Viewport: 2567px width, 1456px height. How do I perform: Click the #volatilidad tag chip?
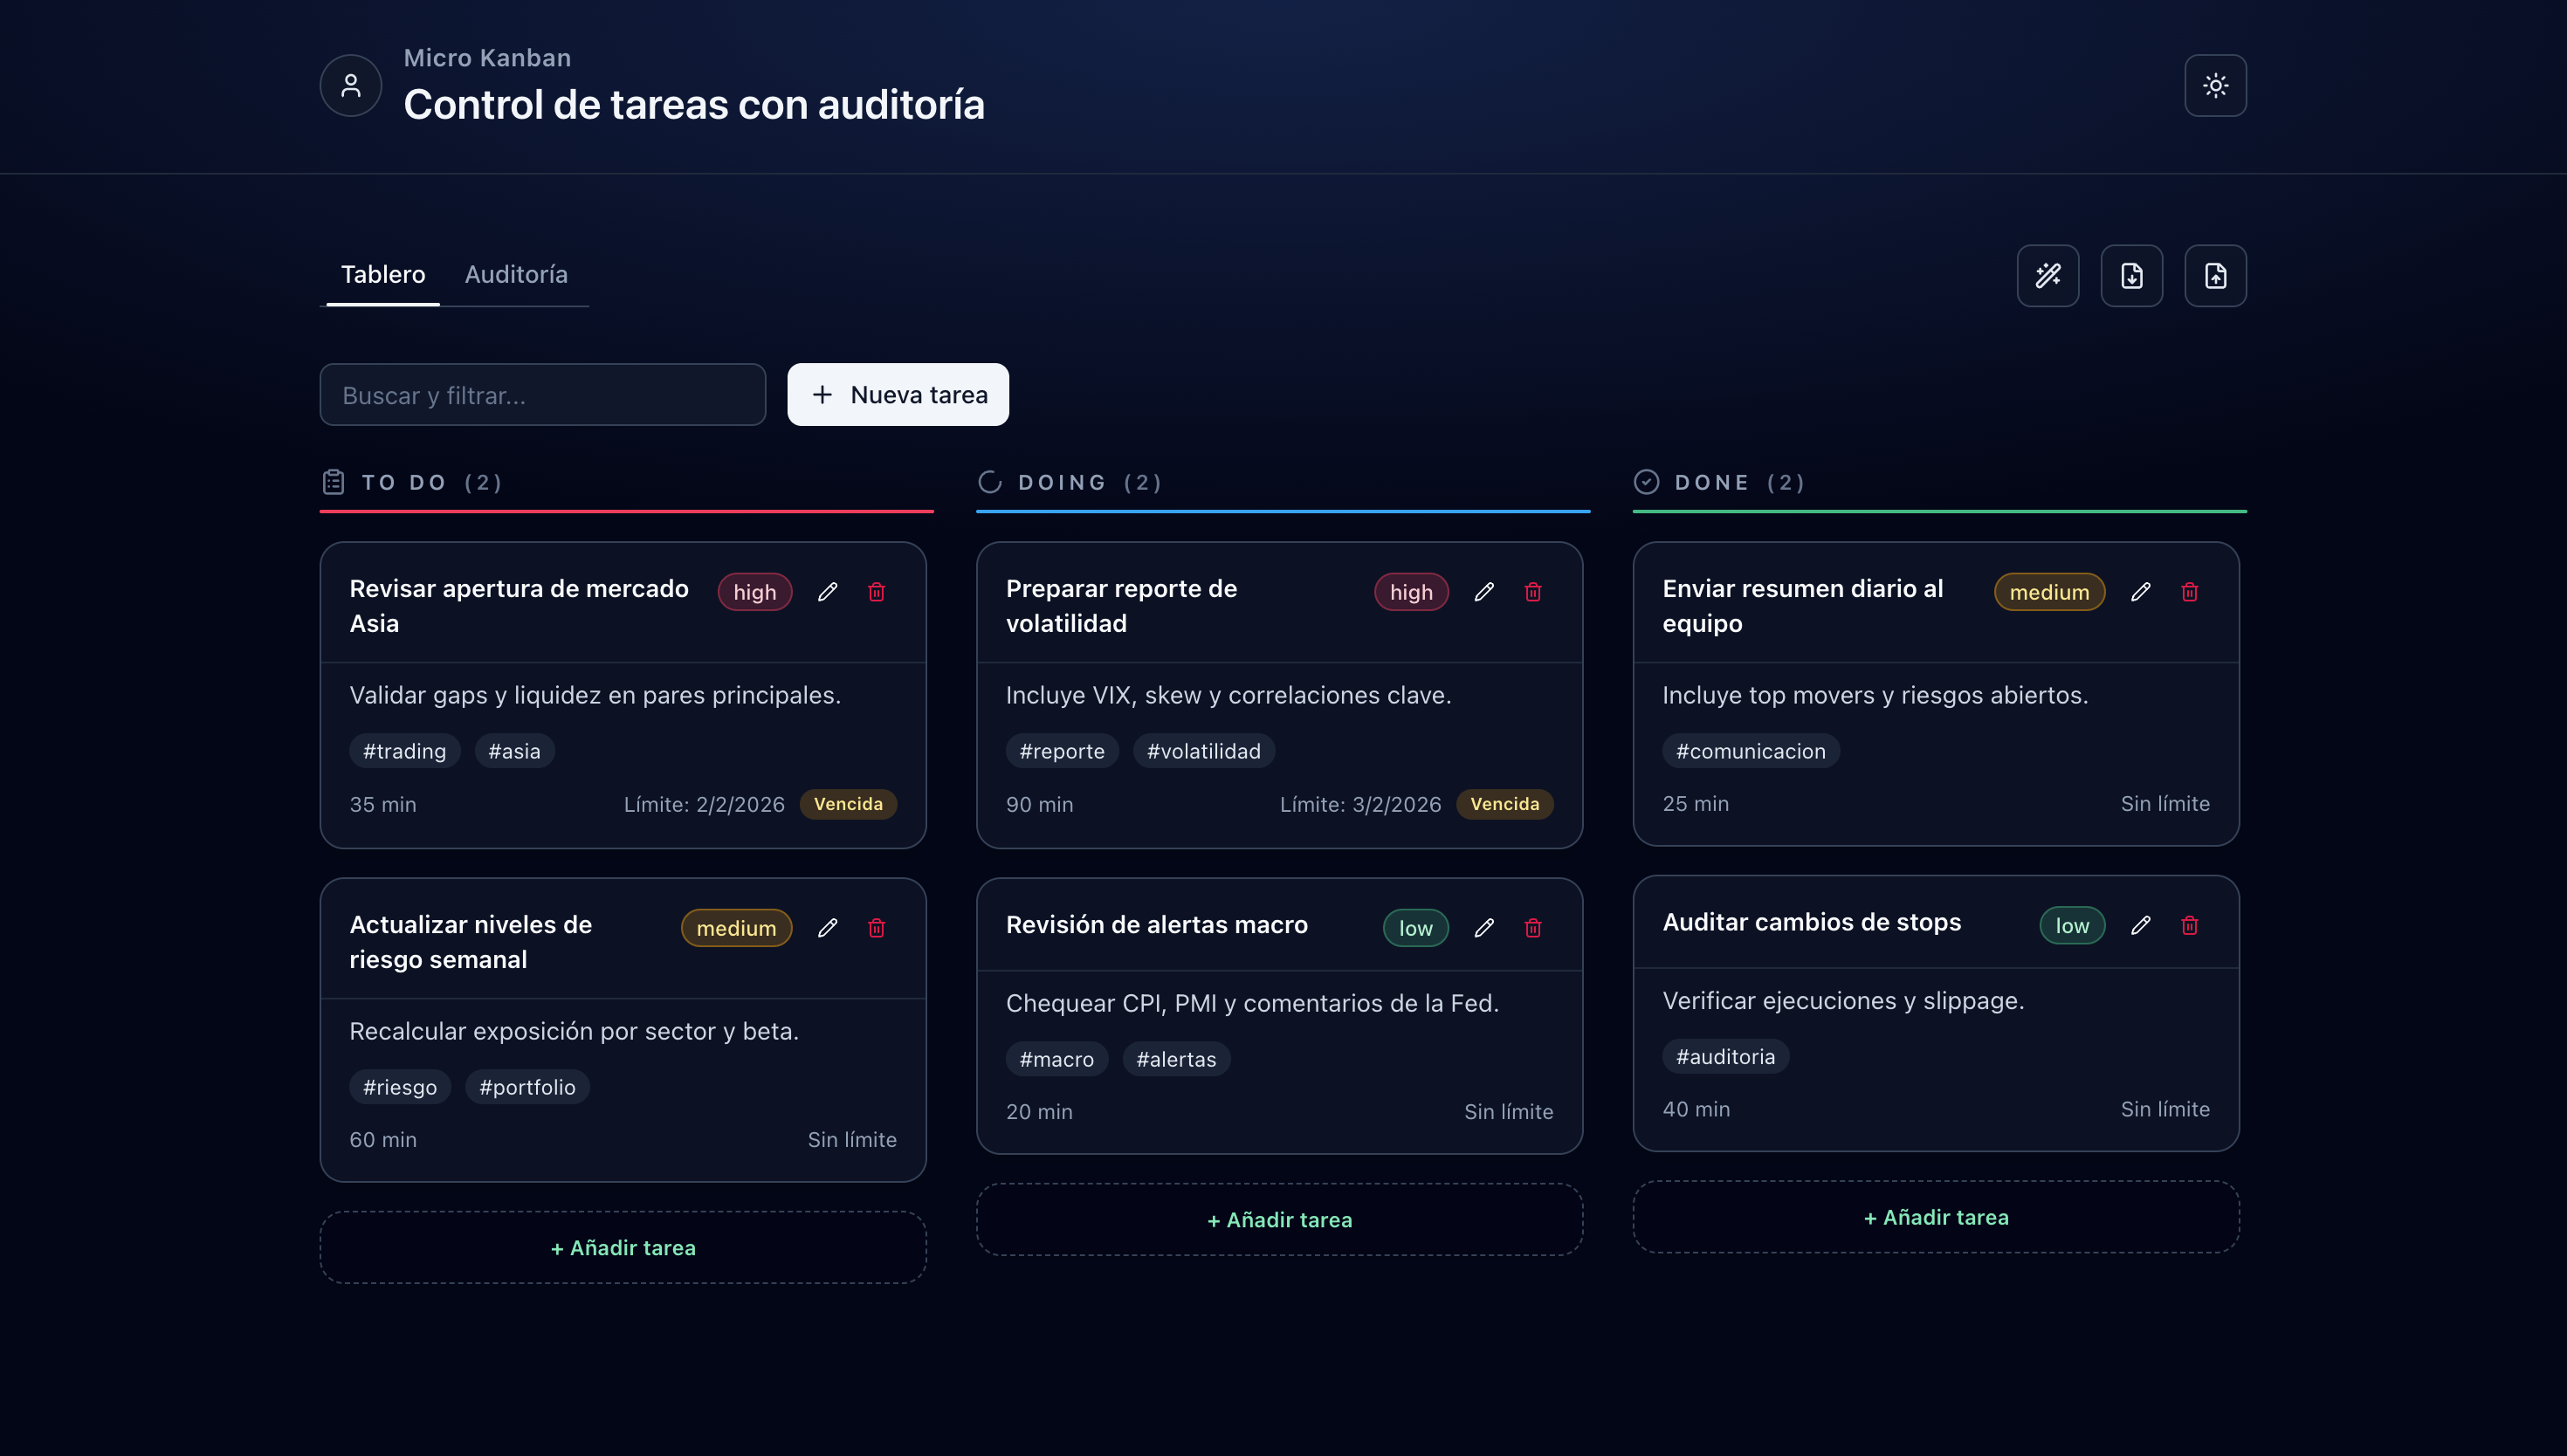pyautogui.click(x=1203, y=751)
